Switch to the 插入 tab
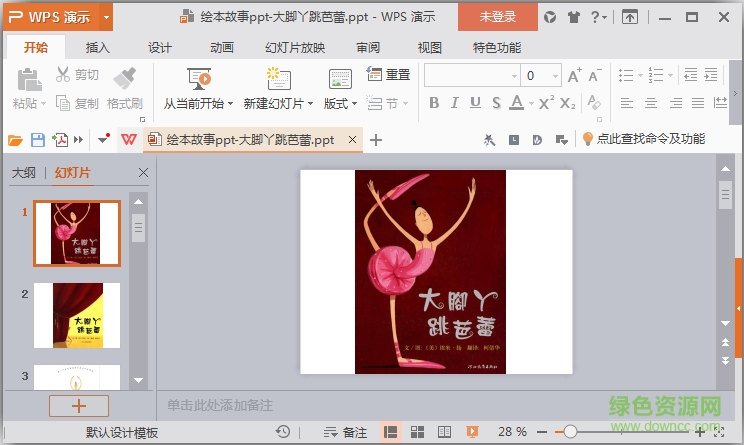 97,47
